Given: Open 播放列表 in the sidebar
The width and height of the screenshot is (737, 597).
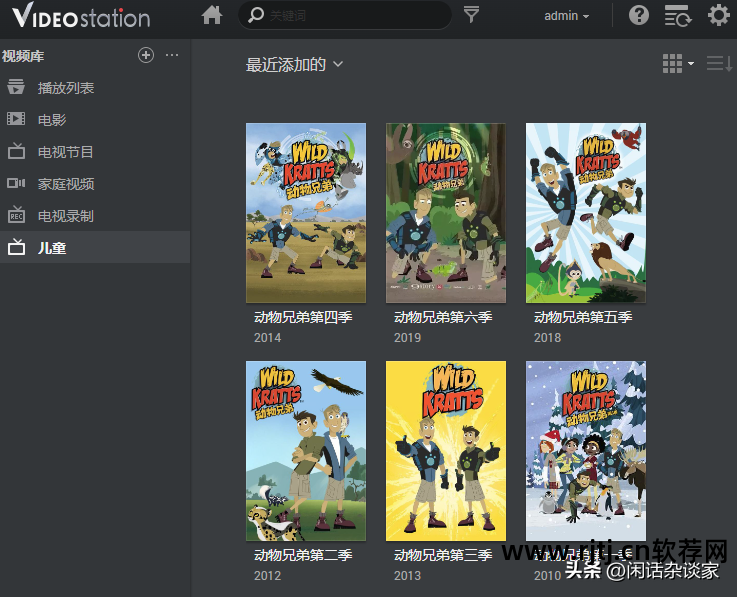Looking at the screenshot, I should pyautogui.click(x=95, y=88).
